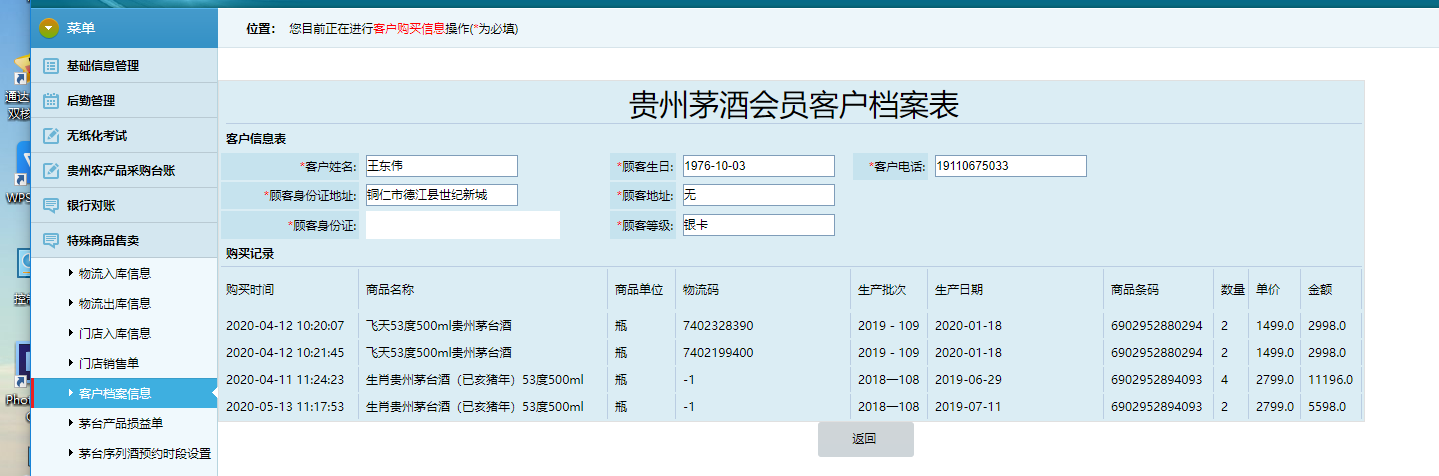Click the edit icon beside 贵州农产品采购台账
This screenshot has width=1439, height=476.
[51, 171]
